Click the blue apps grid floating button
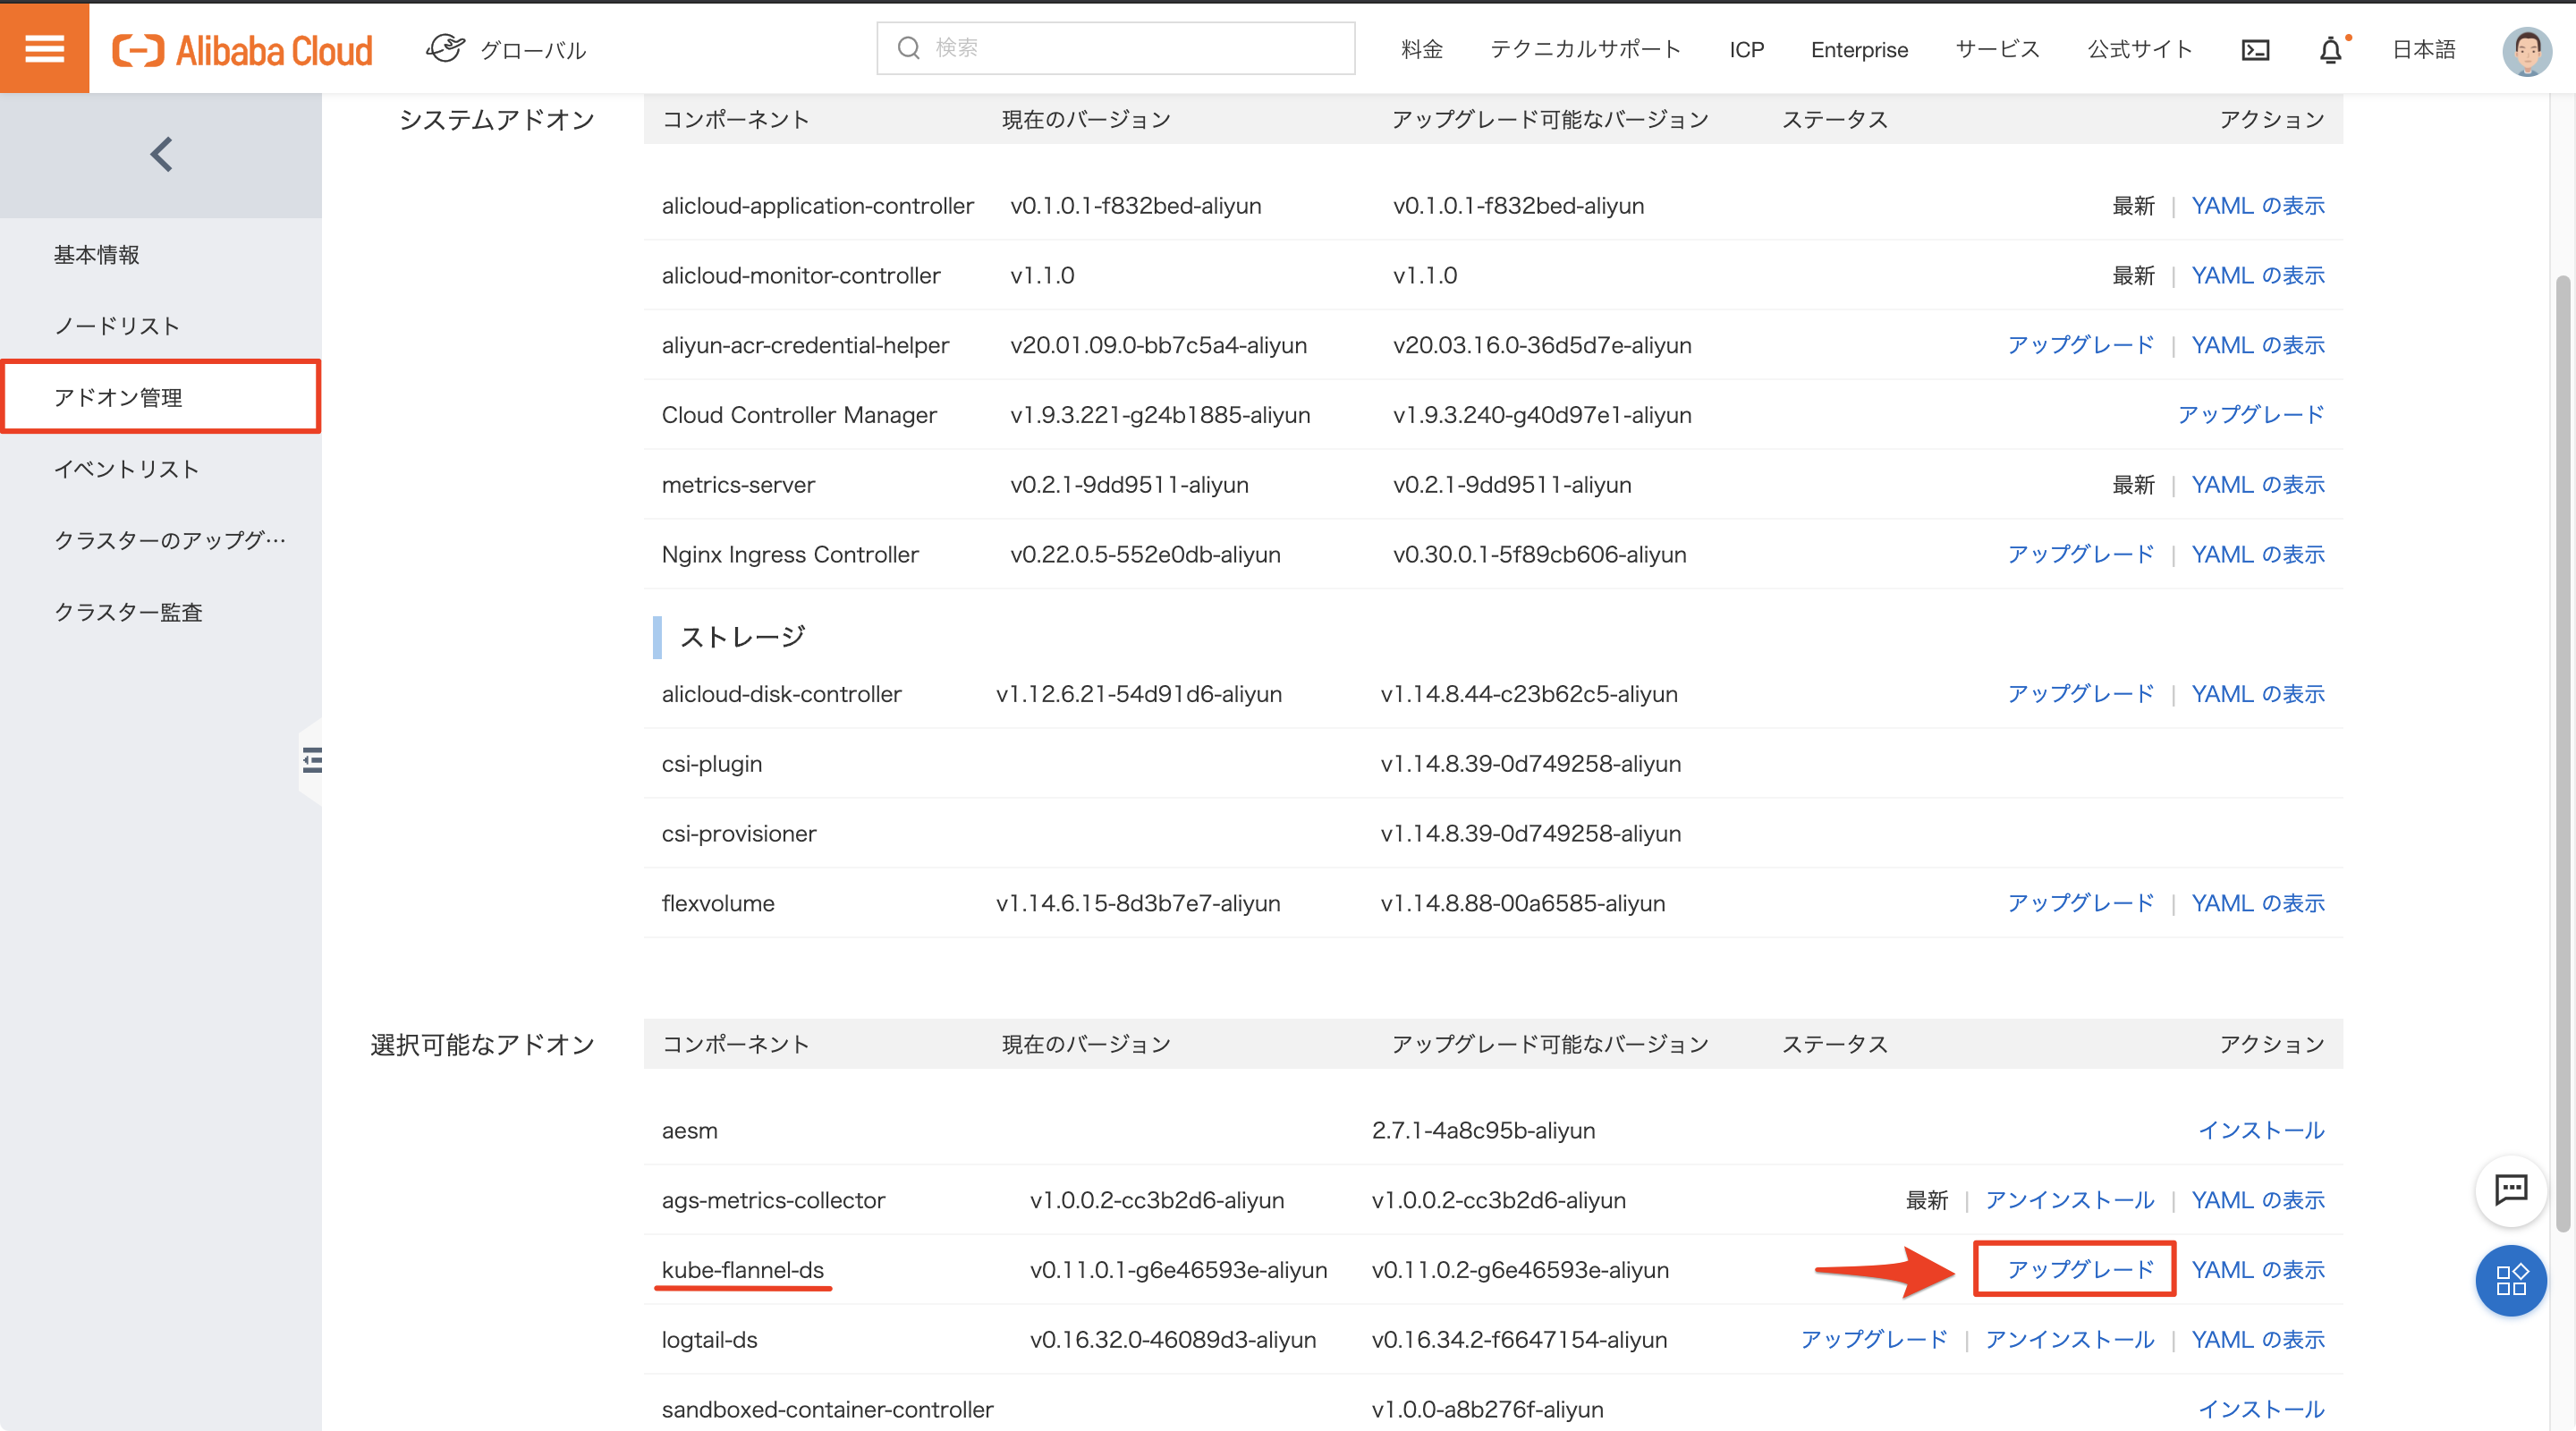 [2511, 1280]
